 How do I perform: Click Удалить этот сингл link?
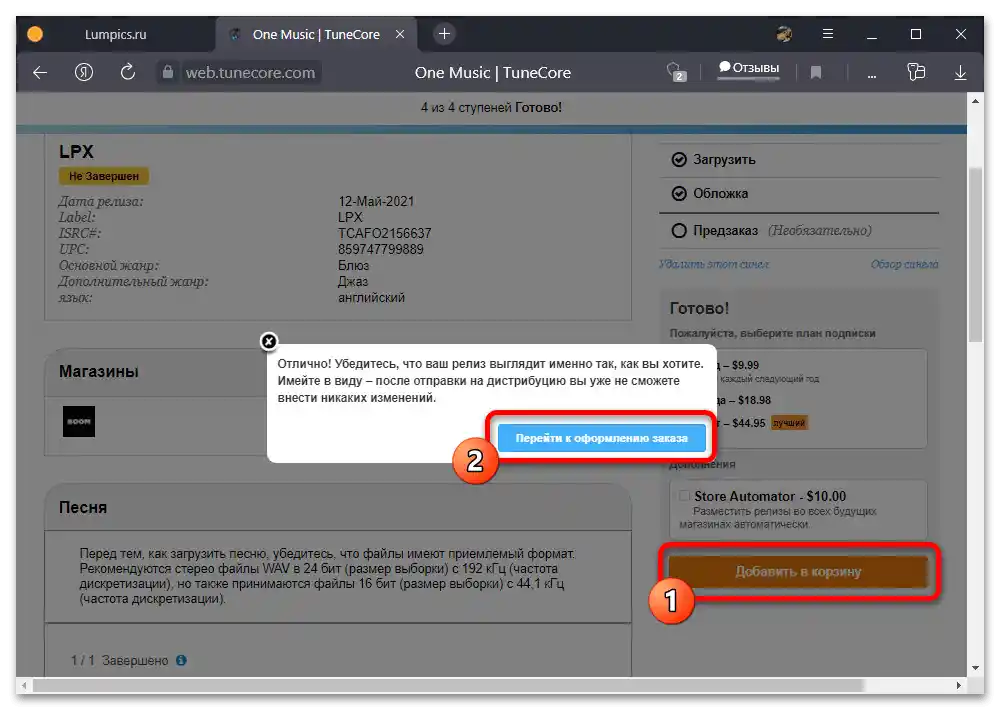[714, 264]
